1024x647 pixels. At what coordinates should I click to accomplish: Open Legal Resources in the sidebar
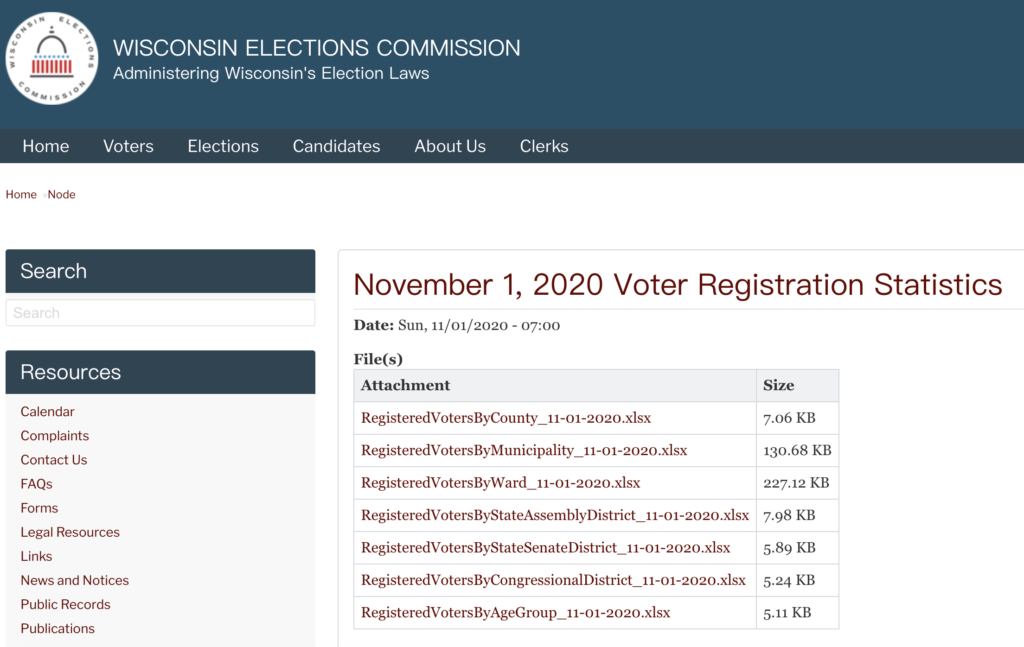tap(70, 532)
